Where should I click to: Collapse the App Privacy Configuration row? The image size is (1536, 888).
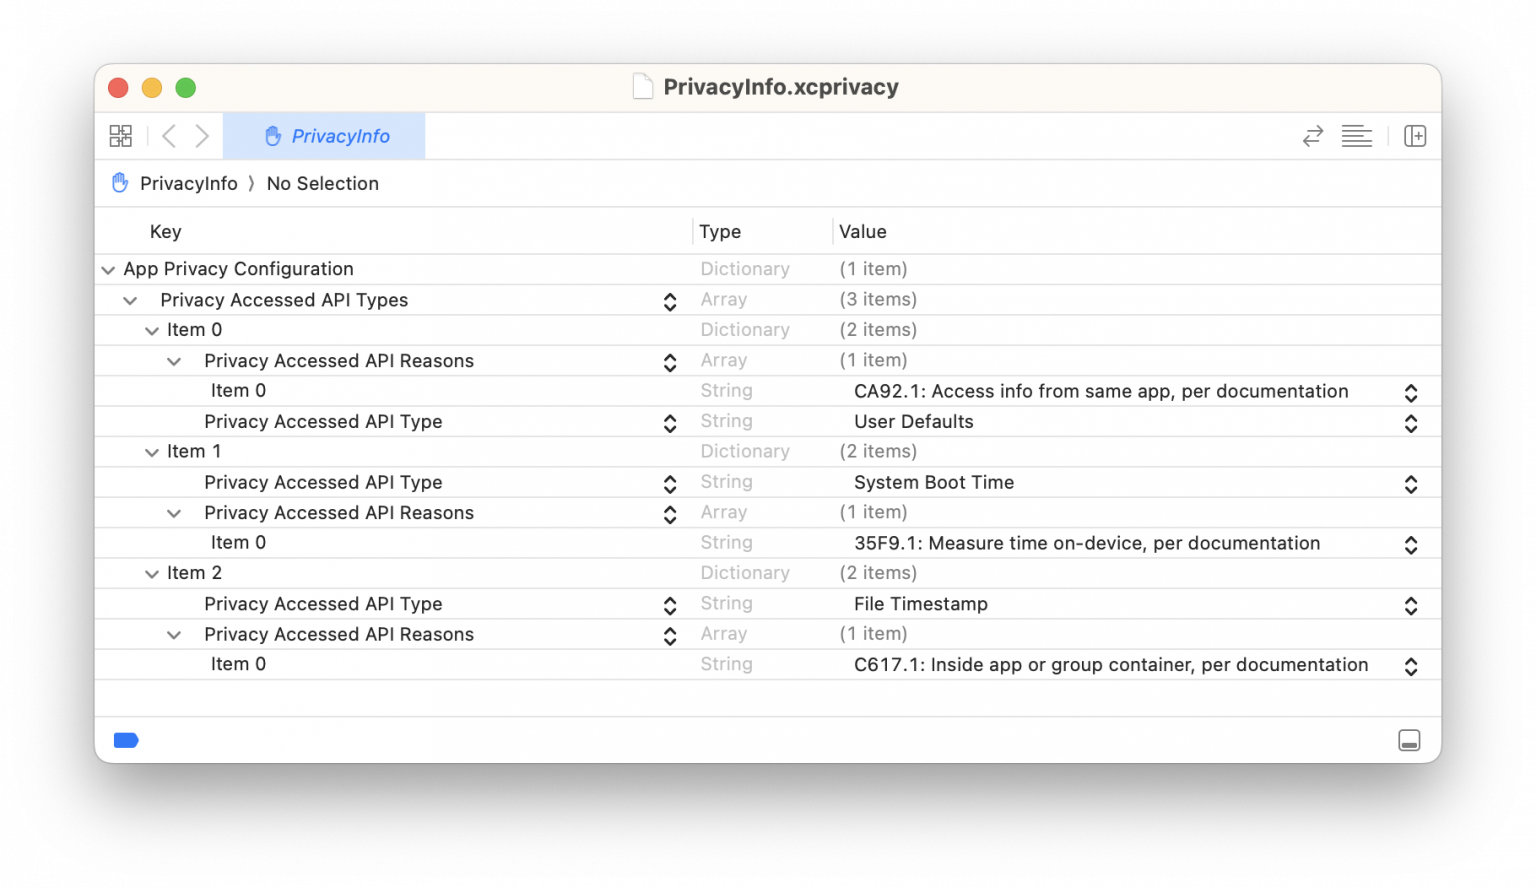point(108,269)
